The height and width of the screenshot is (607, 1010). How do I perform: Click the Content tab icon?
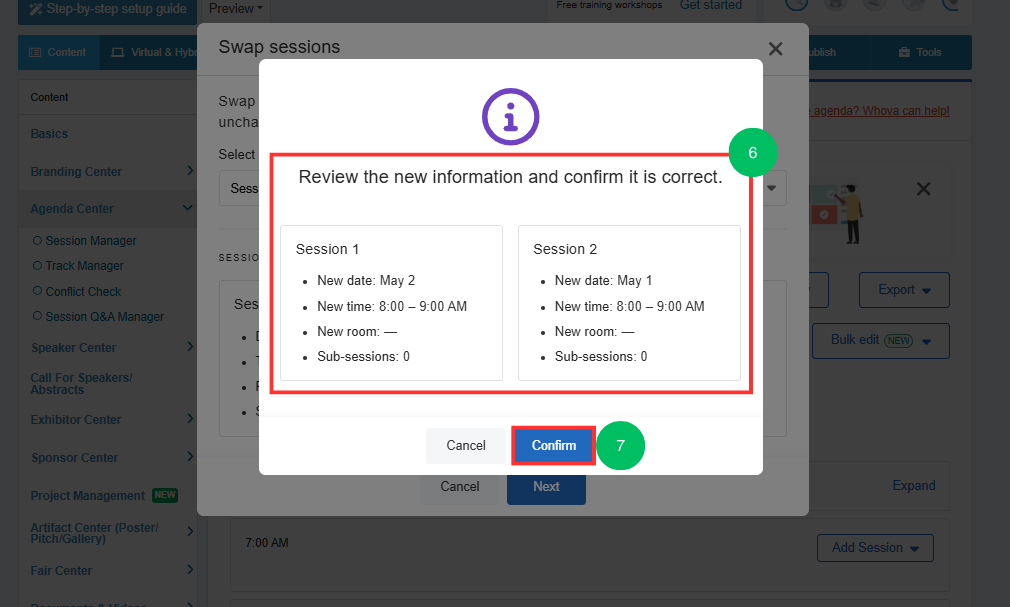(35, 52)
